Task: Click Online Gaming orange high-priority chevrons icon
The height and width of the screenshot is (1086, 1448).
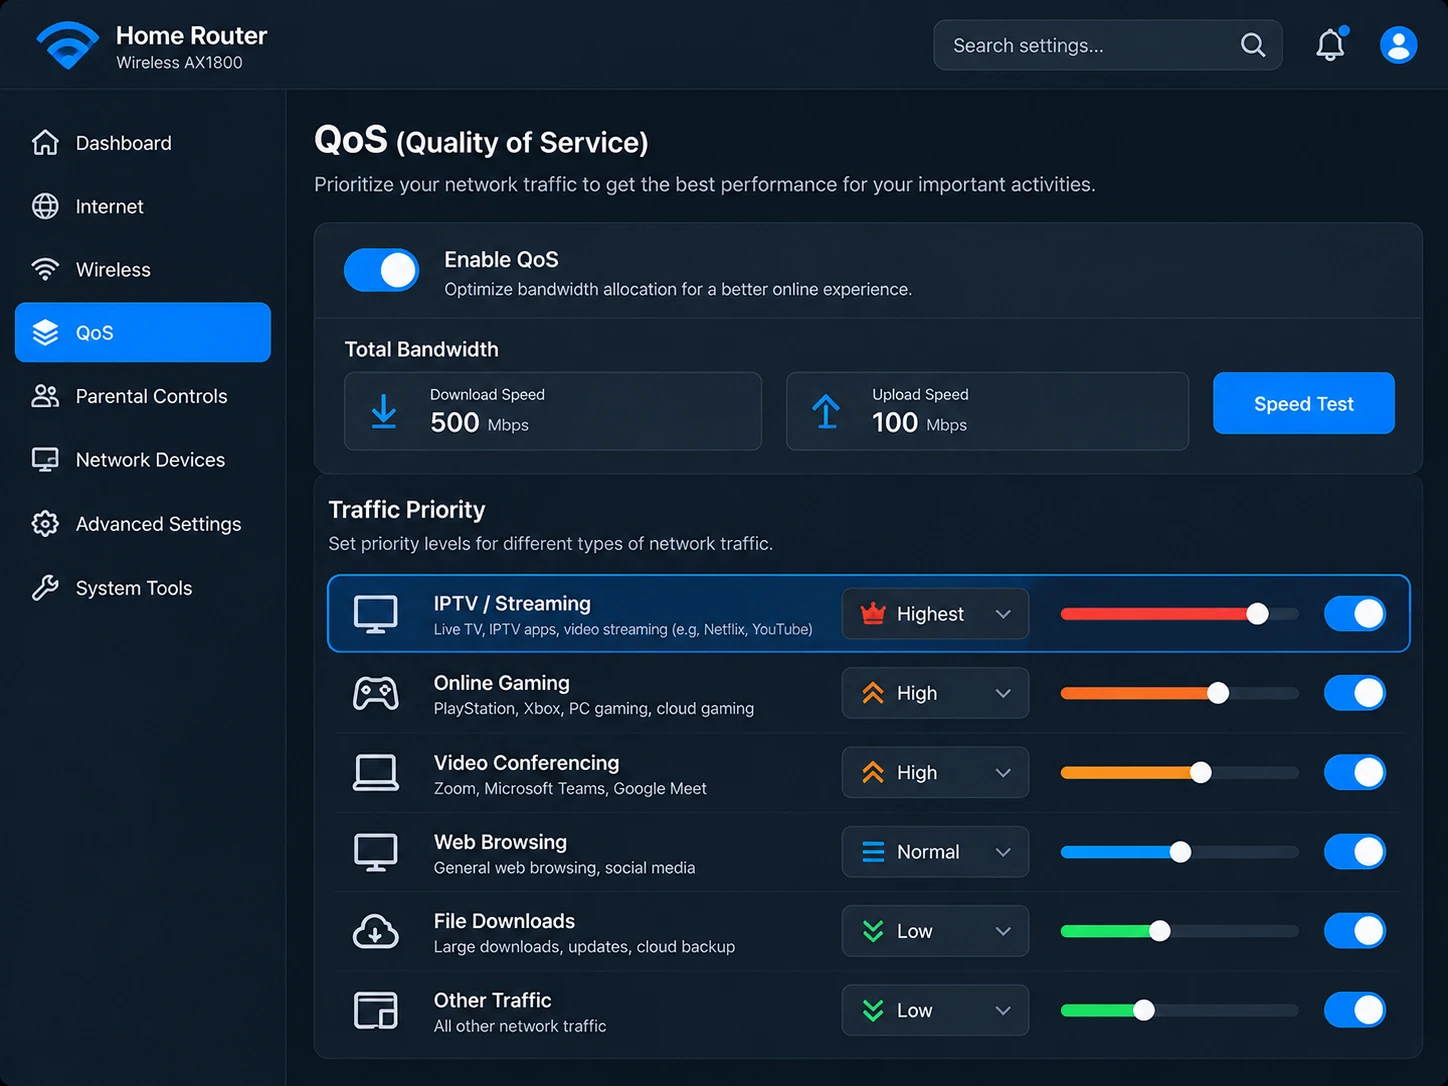Action: [873, 693]
